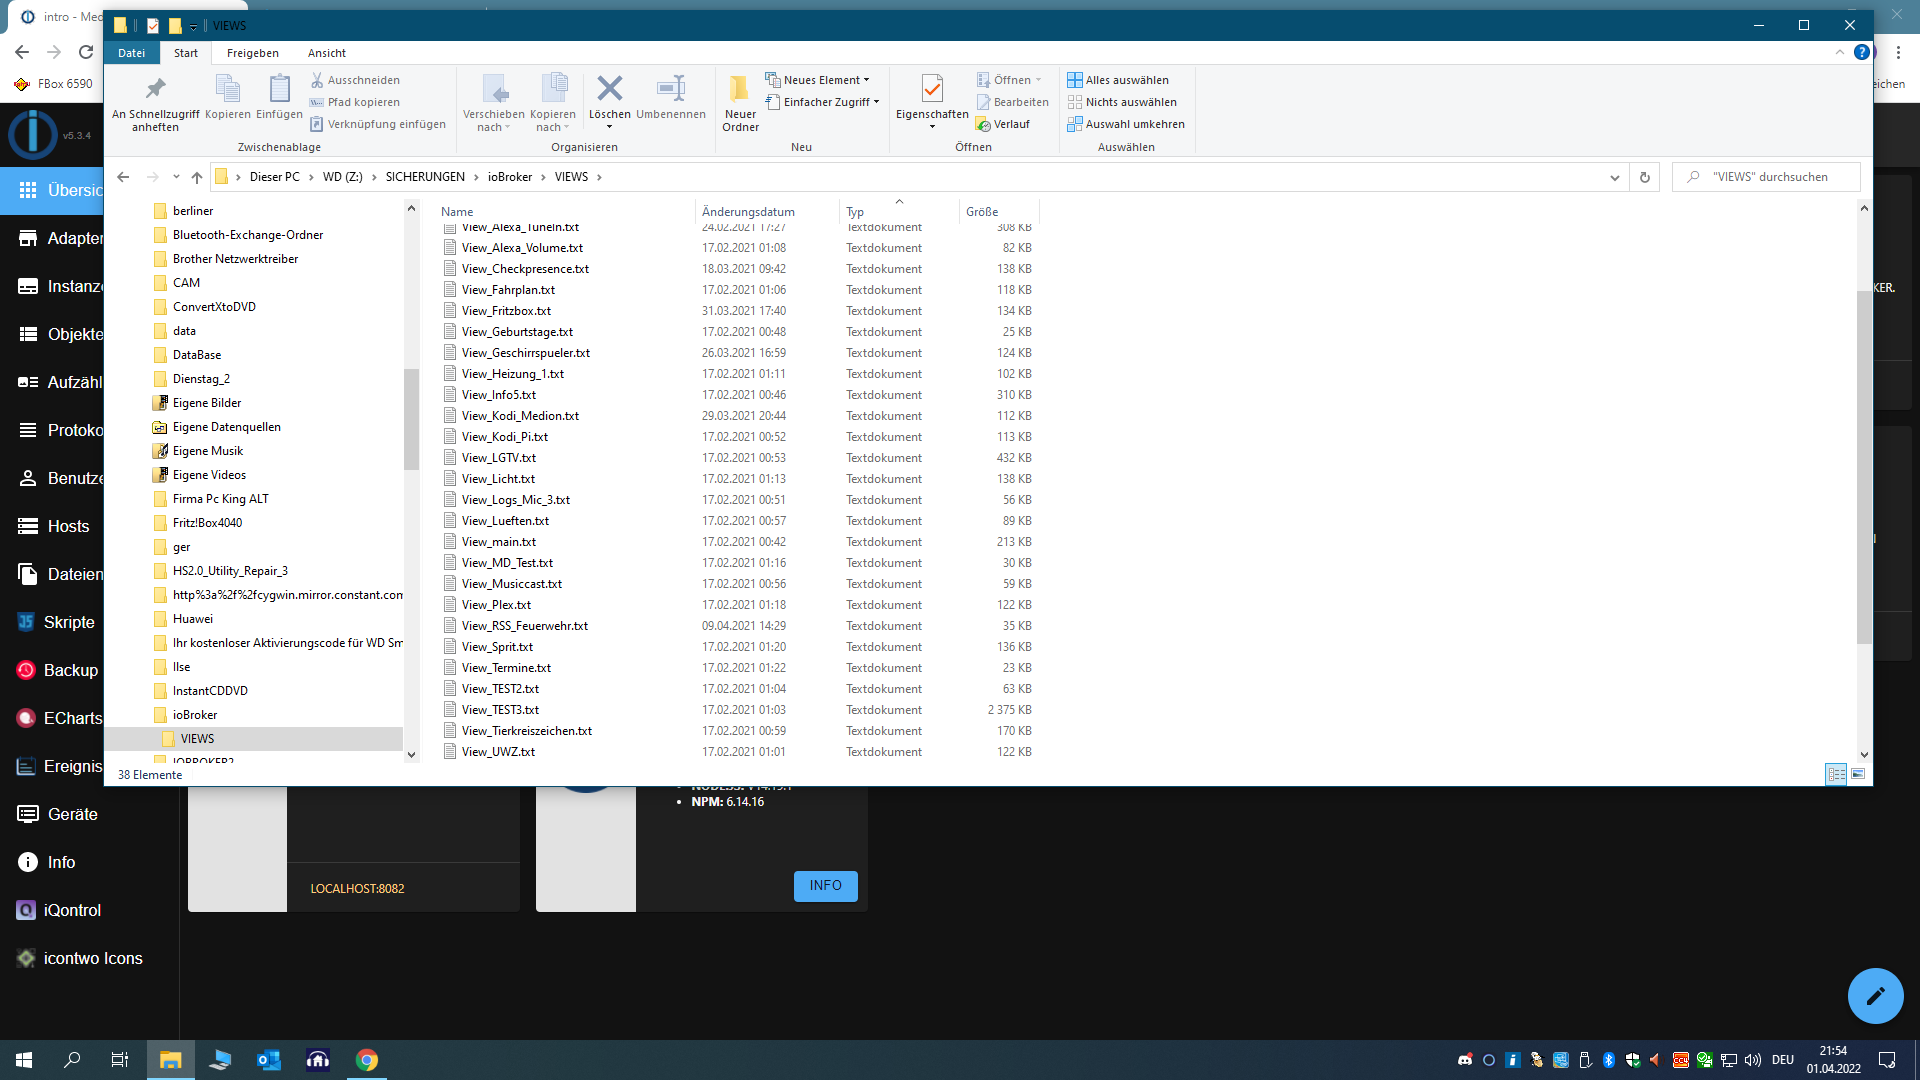Pin folder via An Schnellzugriff anheften
Viewport: 1920px width, 1080px height.
(155, 100)
